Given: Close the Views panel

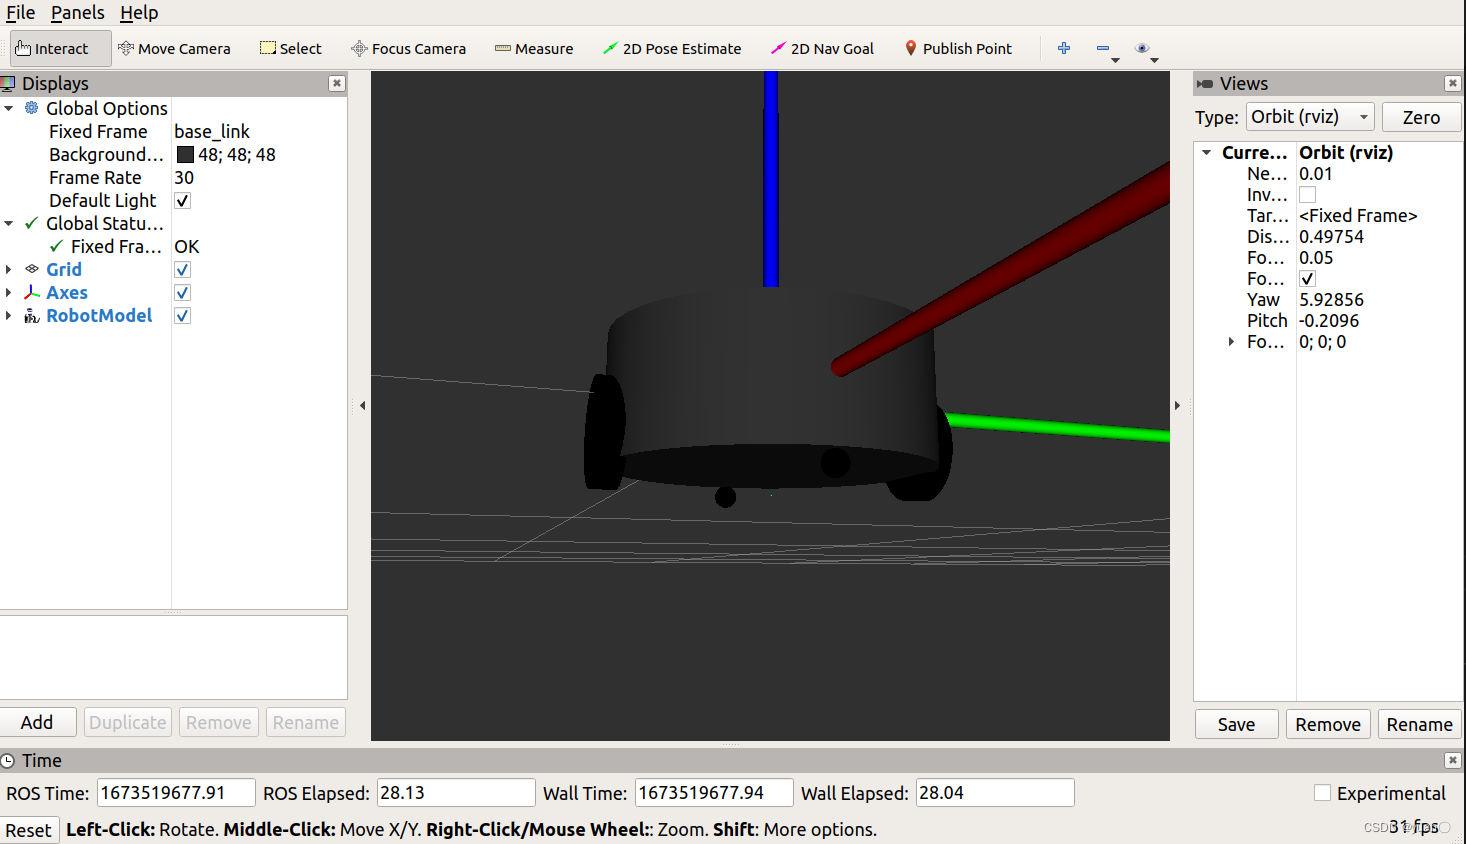Looking at the screenshot, I should pos(1453,83).
